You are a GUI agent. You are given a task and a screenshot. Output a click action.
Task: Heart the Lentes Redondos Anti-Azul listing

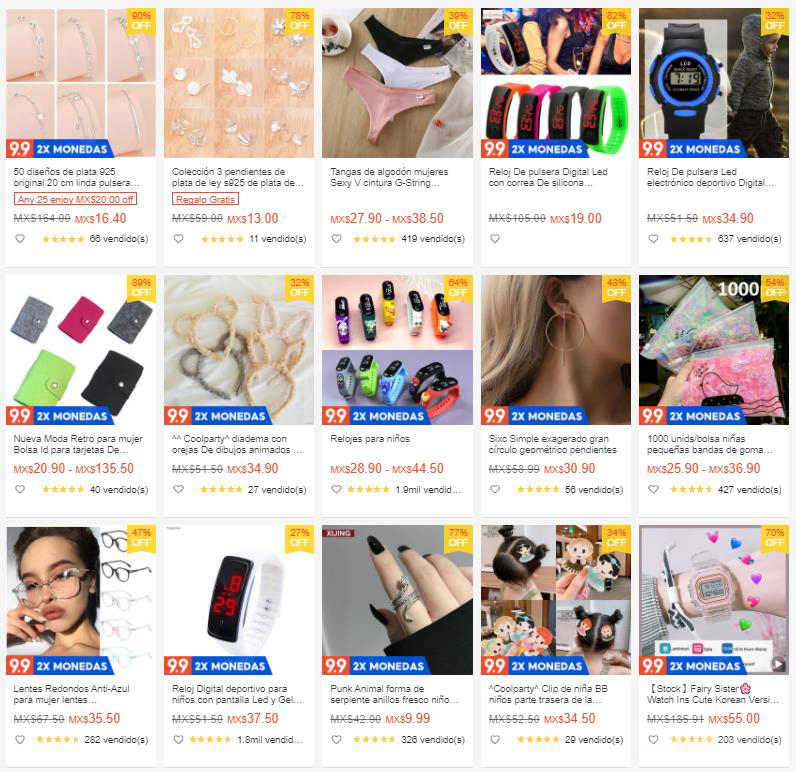point(20,740)
